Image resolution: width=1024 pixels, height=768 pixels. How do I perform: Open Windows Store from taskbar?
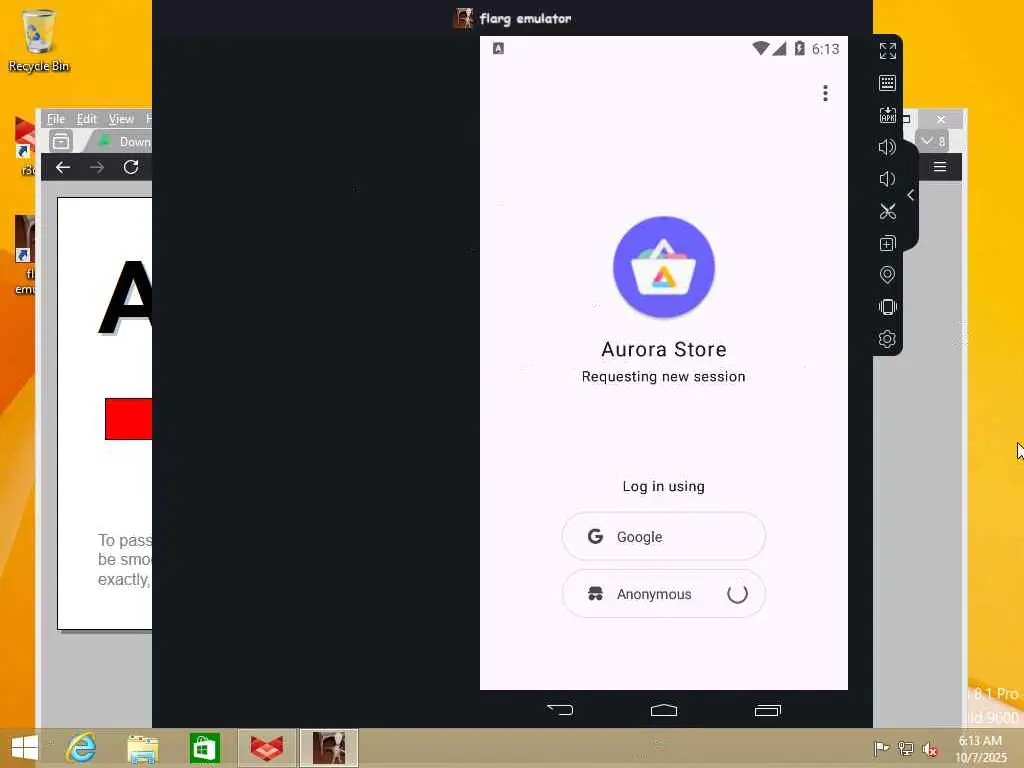click(x=204, y=748)
